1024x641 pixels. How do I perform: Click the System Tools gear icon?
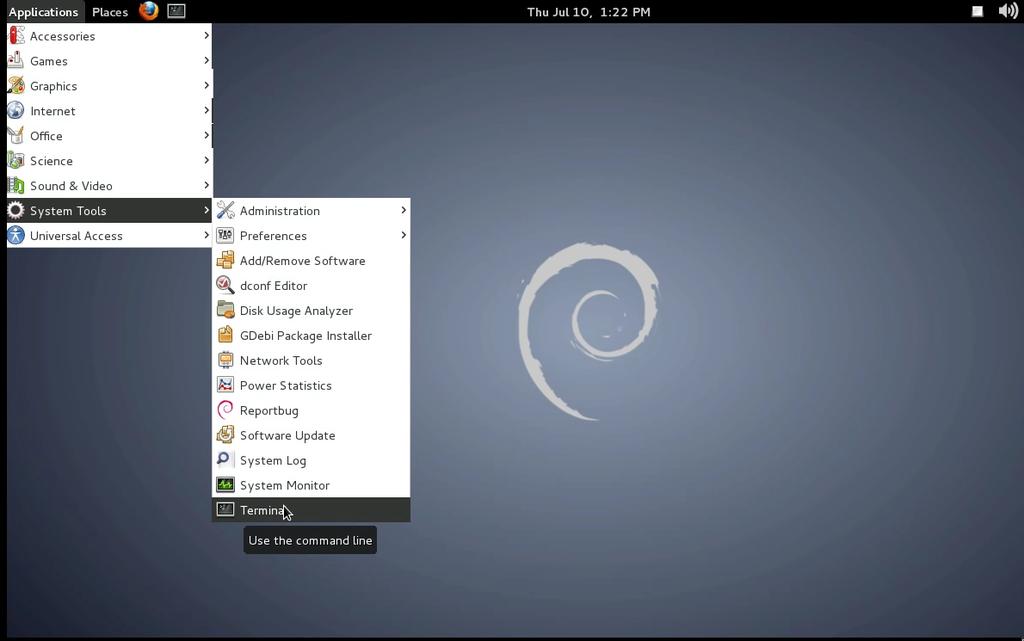(16, 210)
